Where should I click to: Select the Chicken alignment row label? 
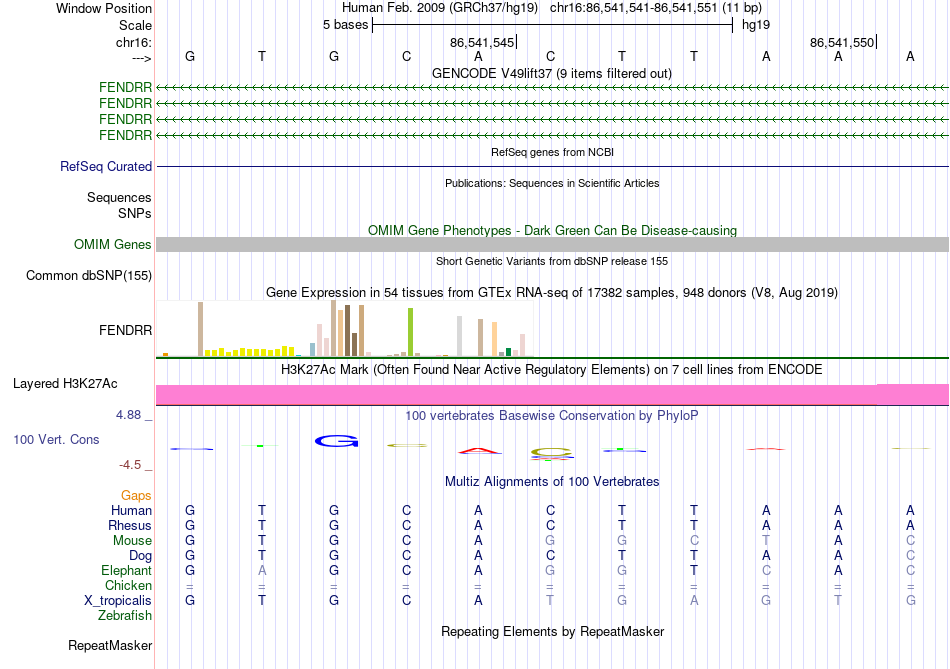[128, 585]
